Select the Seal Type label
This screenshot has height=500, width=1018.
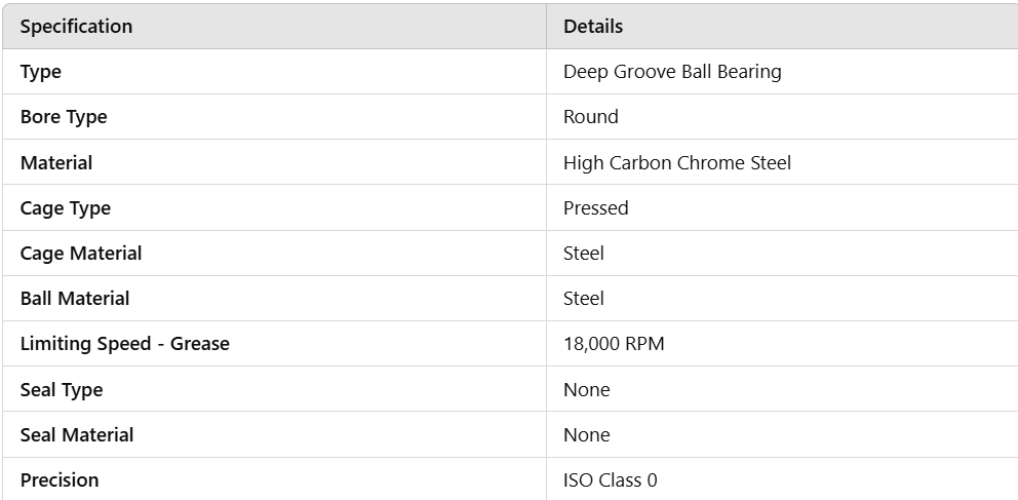(63, 390)
